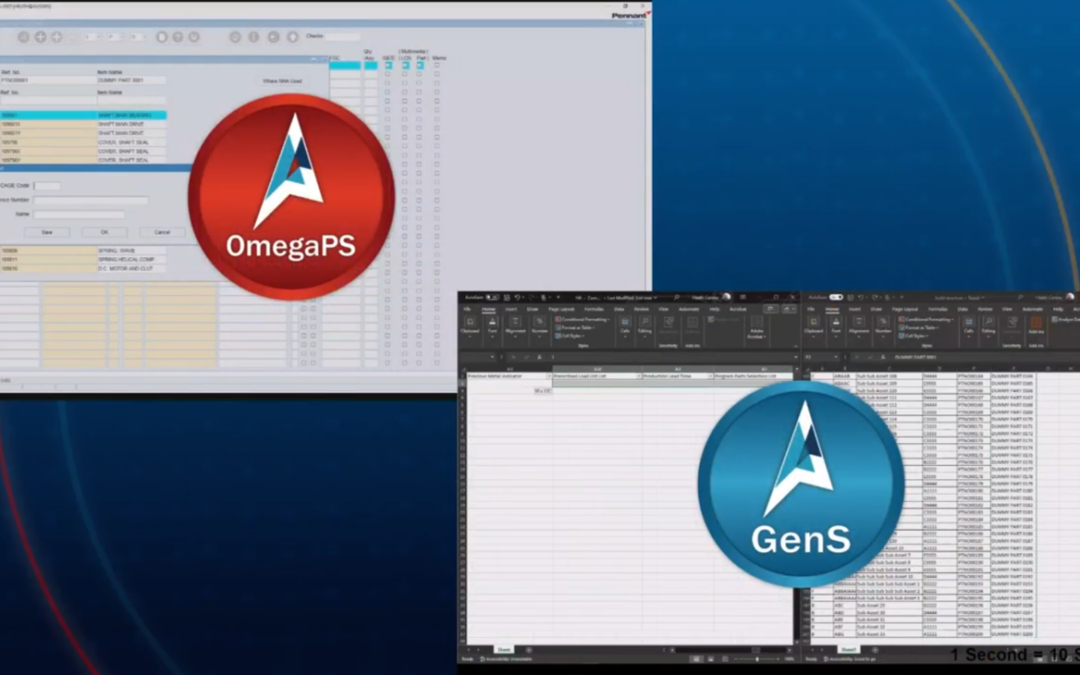1080x675 pixels.
Task: Open Format as Table dropdown in right Excel
Action: pos(920,328)
